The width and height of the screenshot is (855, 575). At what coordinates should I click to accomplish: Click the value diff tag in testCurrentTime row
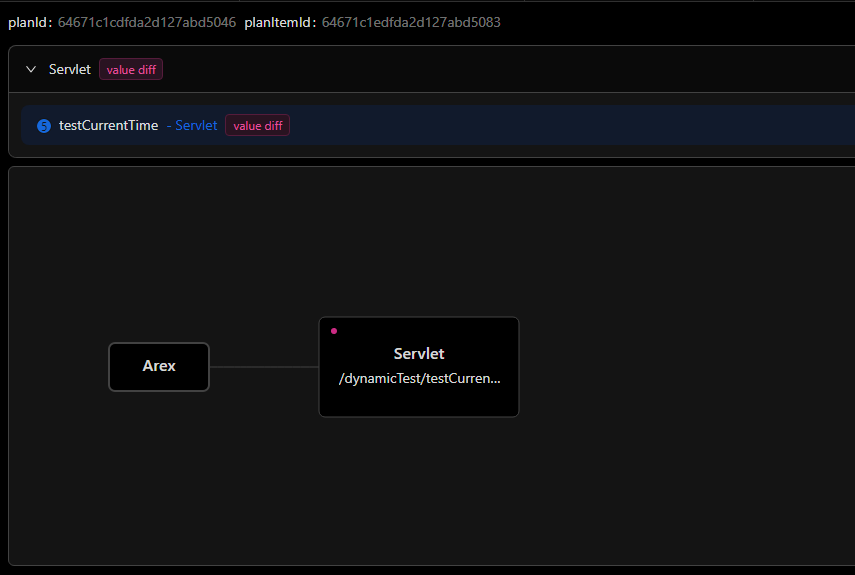pyautogui.click(x=257, y=125)
